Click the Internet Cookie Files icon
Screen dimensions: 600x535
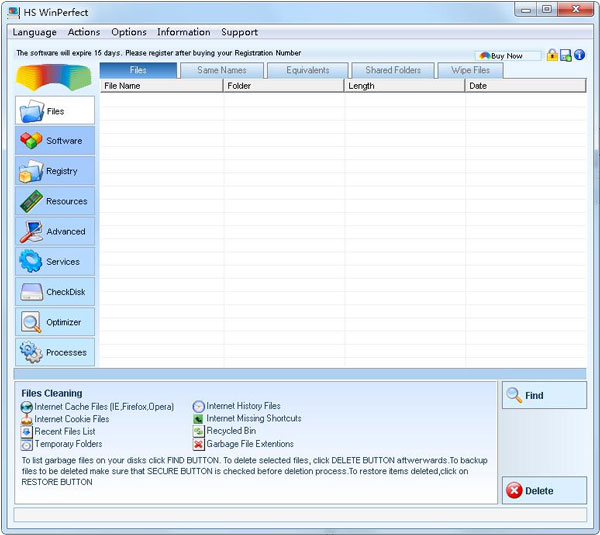point(27,419)
